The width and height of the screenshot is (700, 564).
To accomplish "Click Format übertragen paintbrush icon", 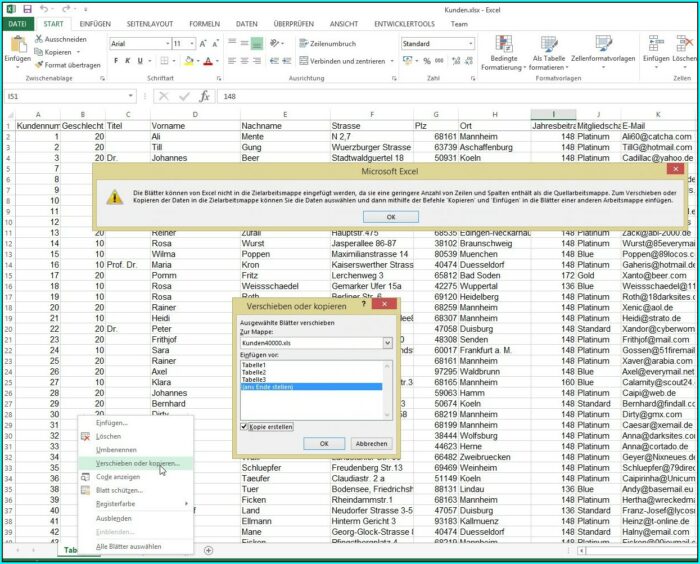I will [39, 65].
